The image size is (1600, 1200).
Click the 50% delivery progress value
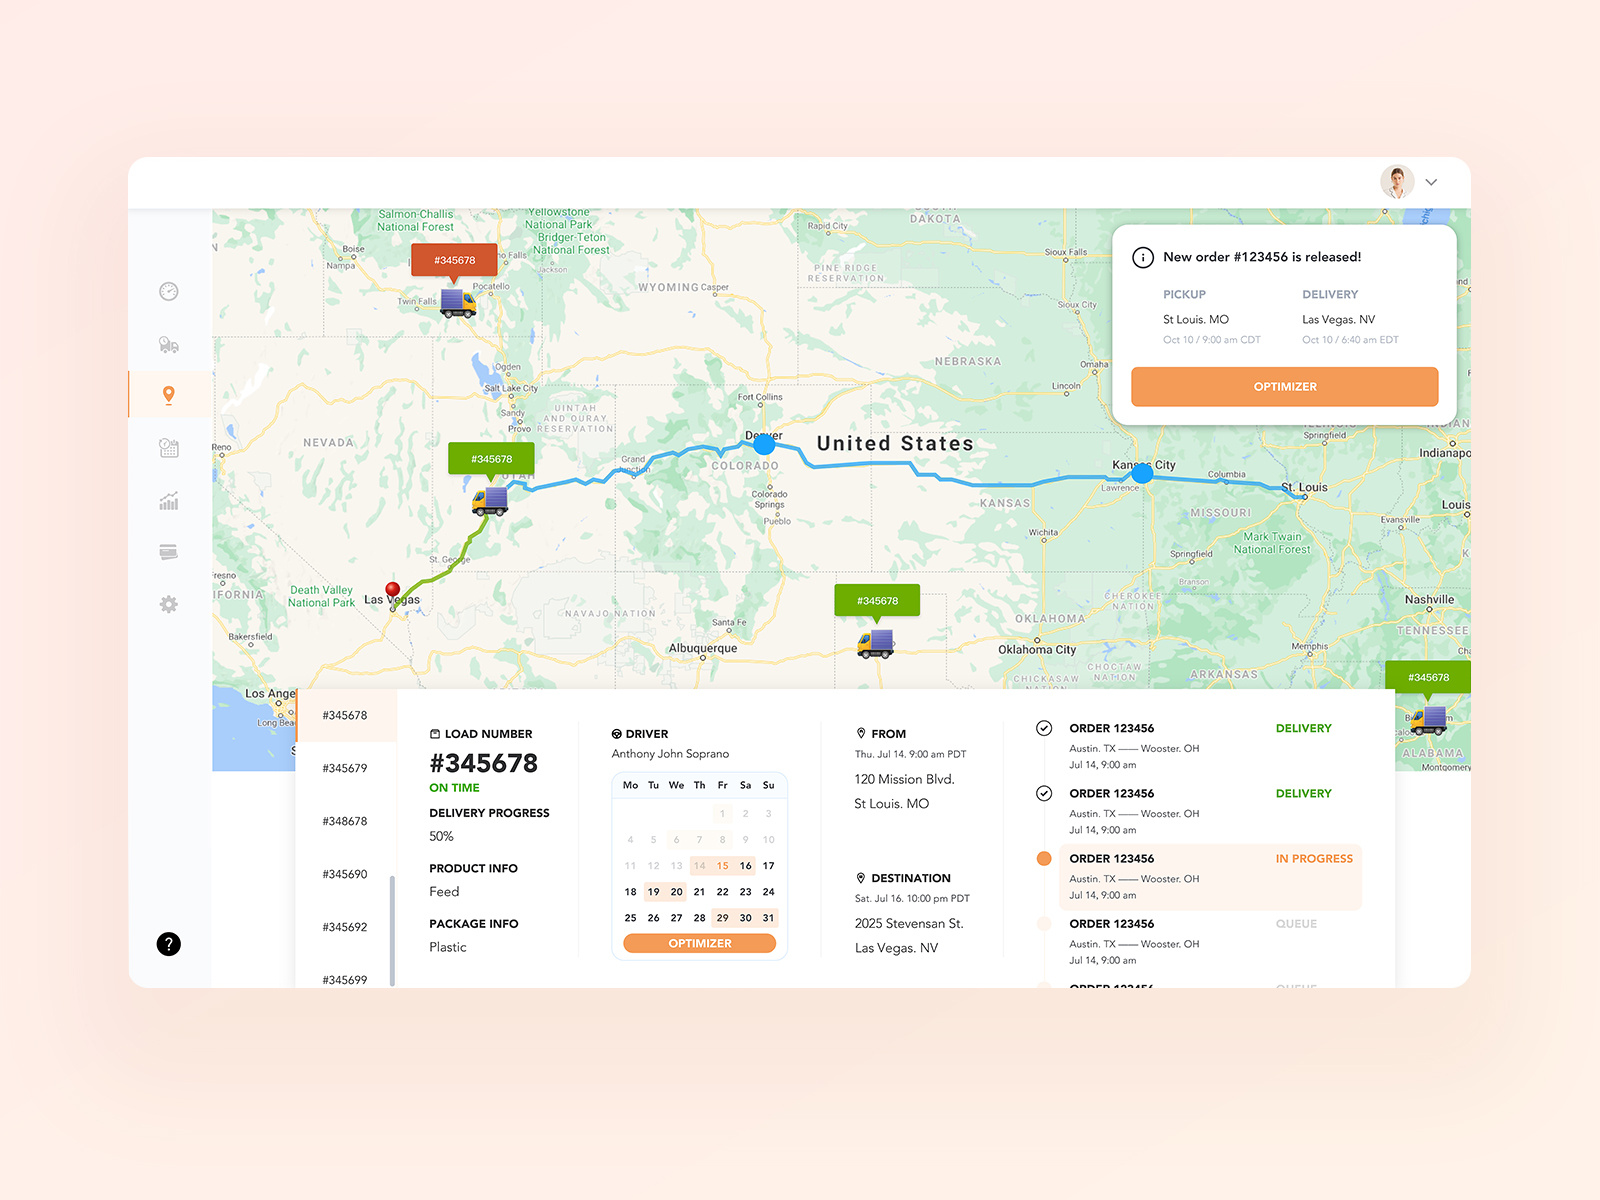tap(441, 836)
